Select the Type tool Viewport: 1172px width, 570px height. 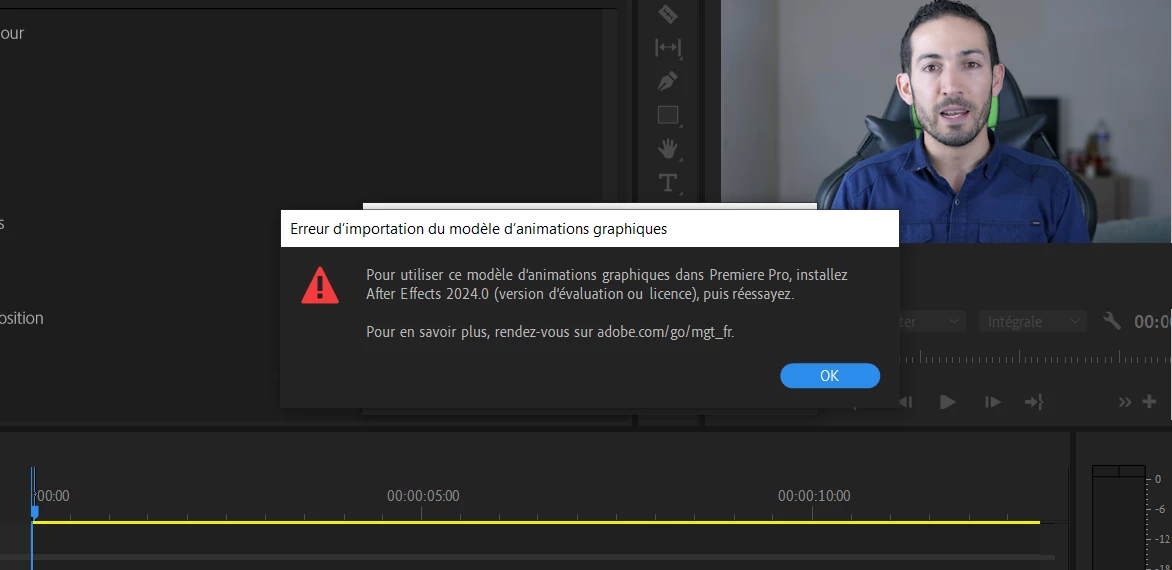click(x=667, y=183)
